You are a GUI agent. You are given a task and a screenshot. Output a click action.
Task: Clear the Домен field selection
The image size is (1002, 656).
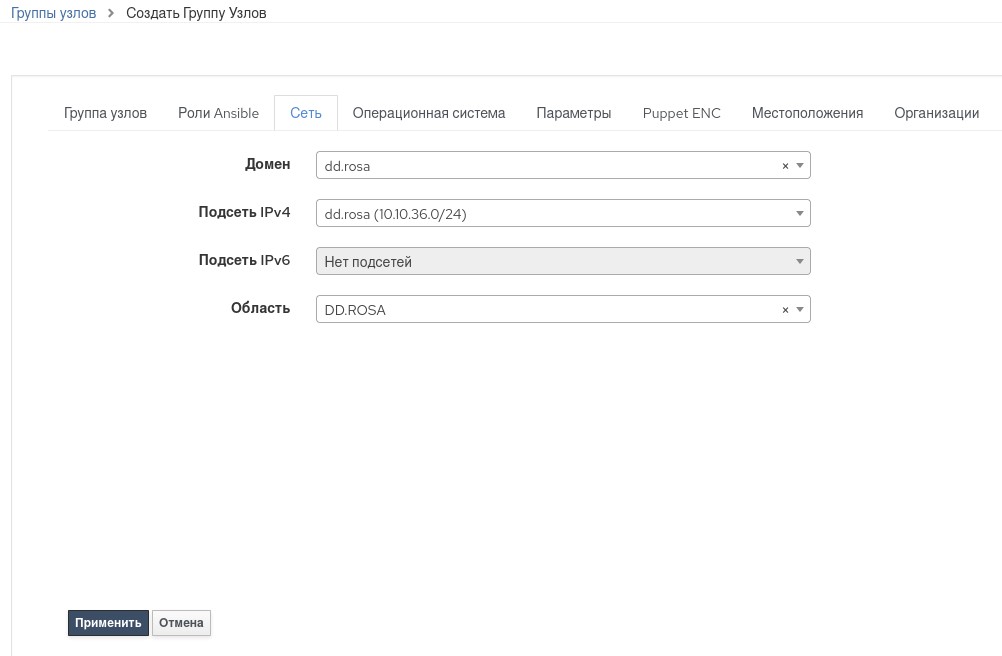pos(785,166)
